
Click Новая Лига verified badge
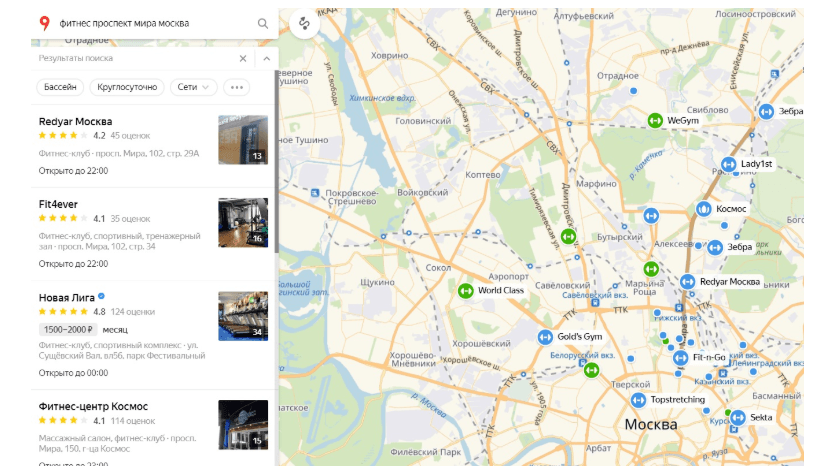tap(102, 296)
